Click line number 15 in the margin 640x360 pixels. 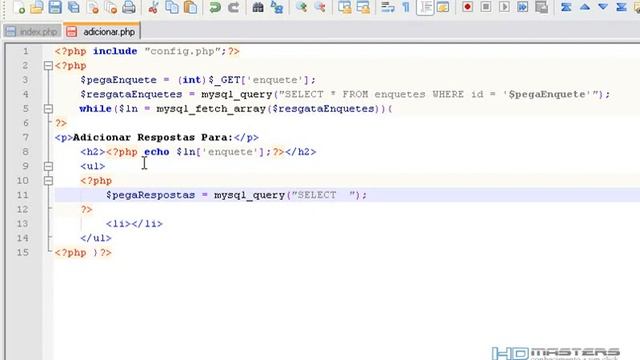(22, 252)
